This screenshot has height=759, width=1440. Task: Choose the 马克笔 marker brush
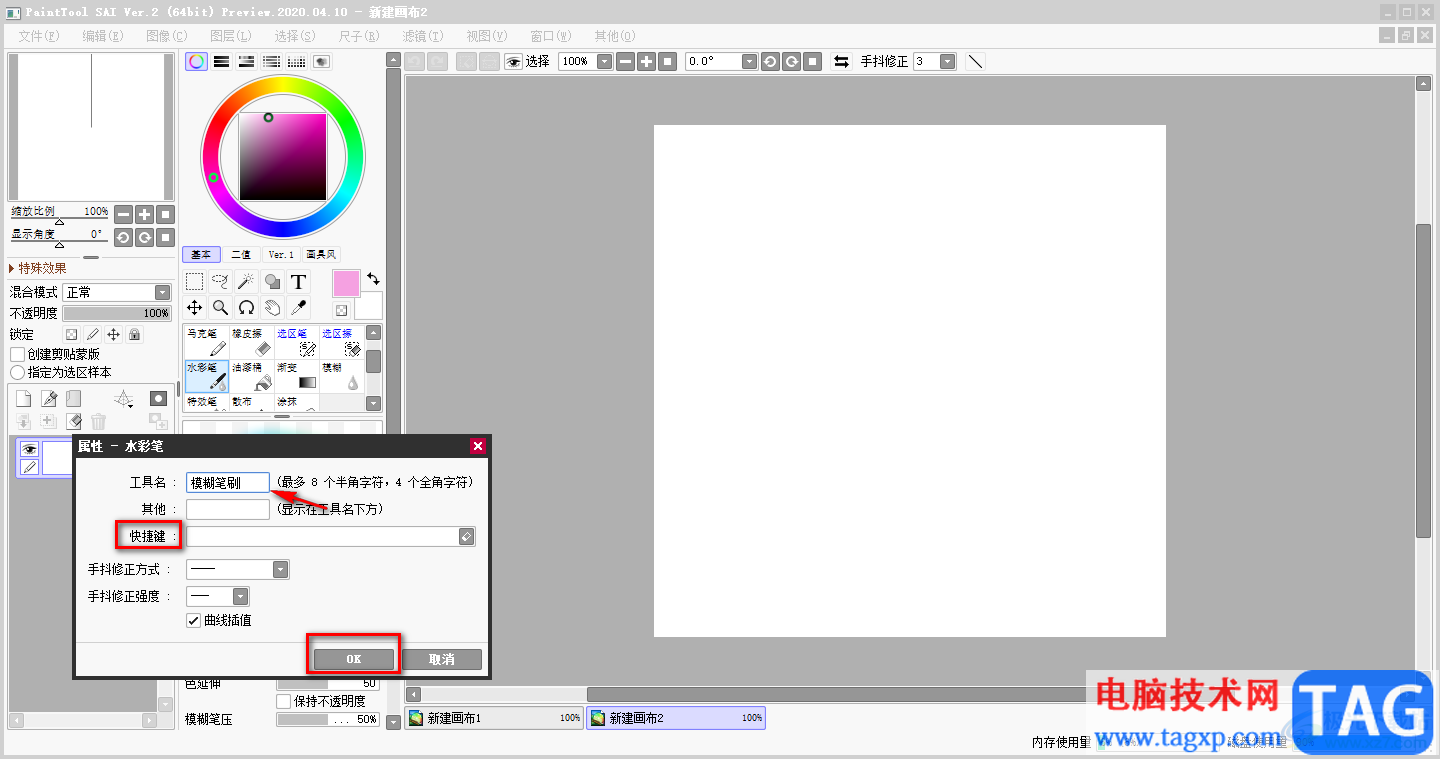207,342
